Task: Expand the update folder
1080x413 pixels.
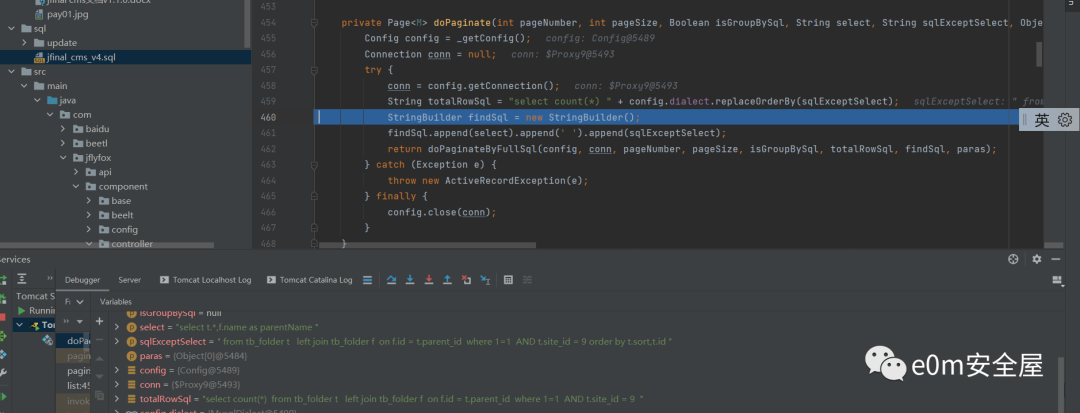Action: tap(24, 43)
